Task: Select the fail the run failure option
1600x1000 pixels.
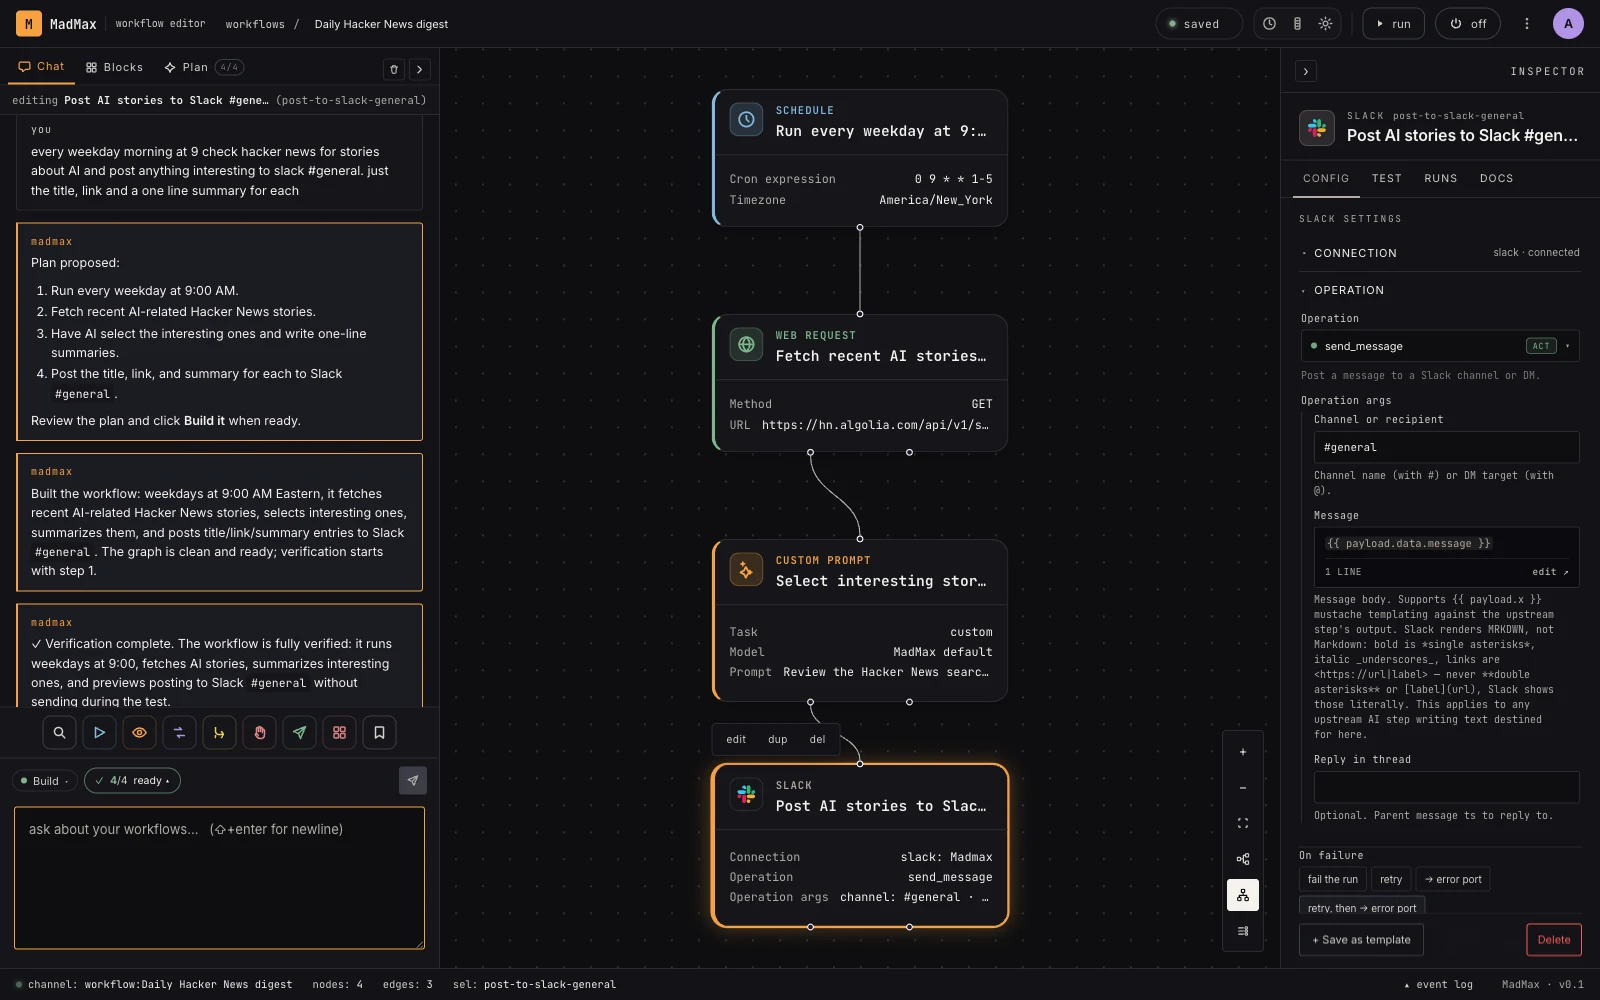Action: 1333,880
